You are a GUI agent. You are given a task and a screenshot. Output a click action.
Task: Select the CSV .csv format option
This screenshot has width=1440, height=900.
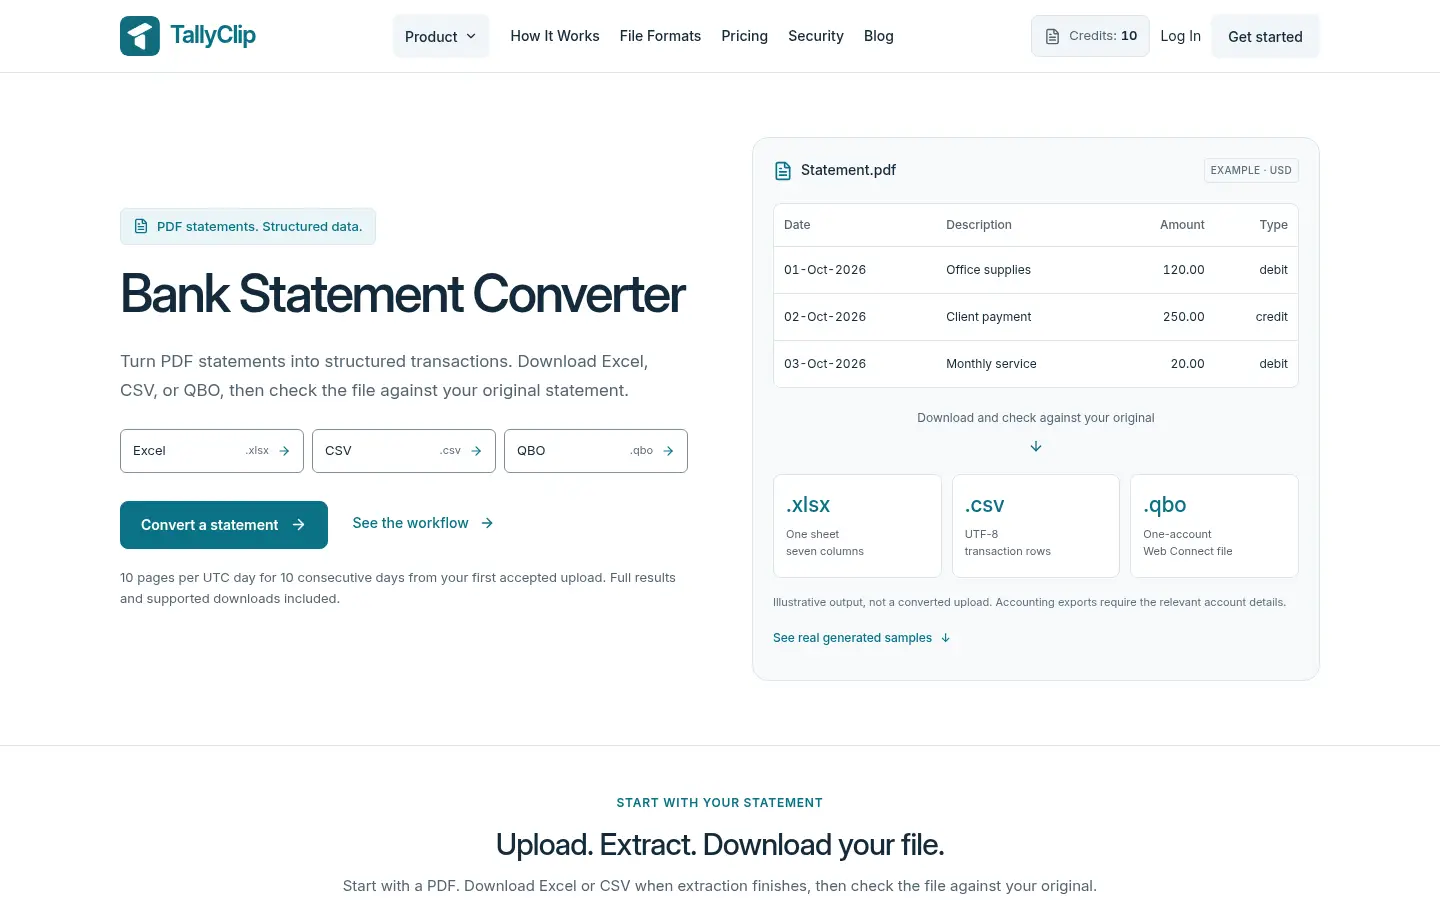(404, 451)
